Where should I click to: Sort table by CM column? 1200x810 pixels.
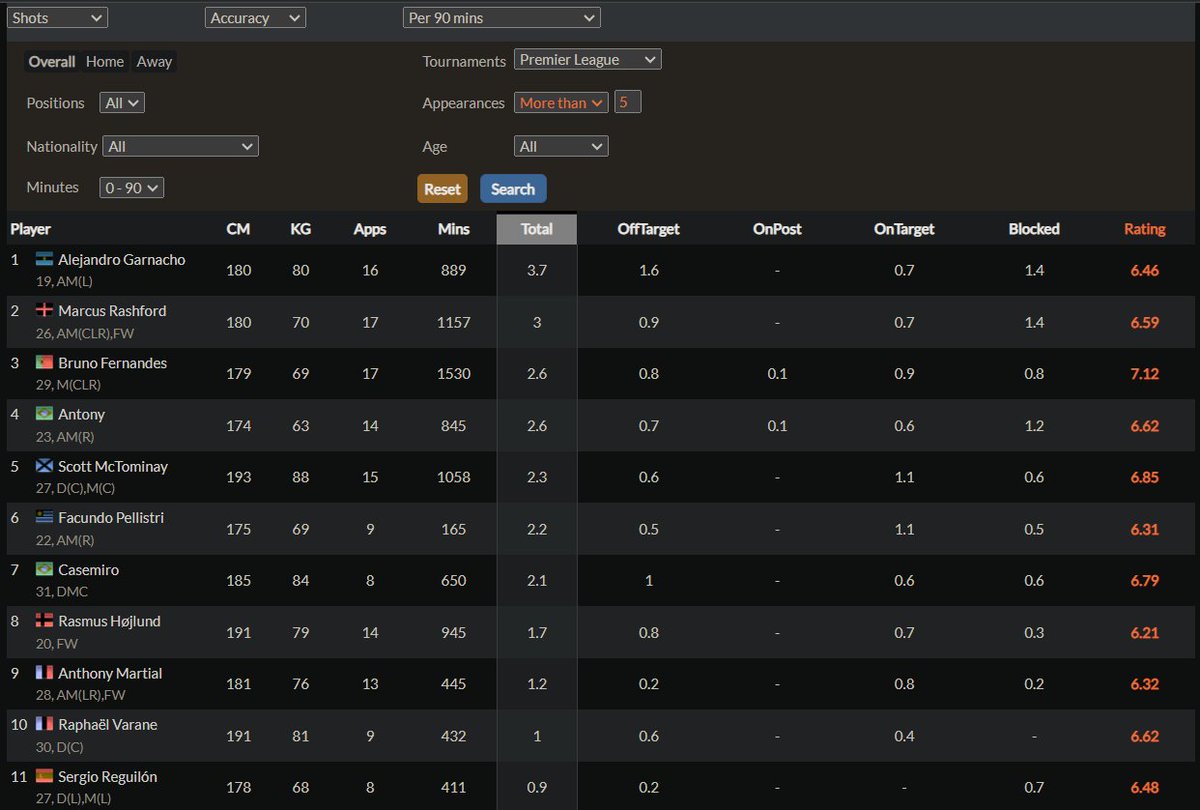238,229
